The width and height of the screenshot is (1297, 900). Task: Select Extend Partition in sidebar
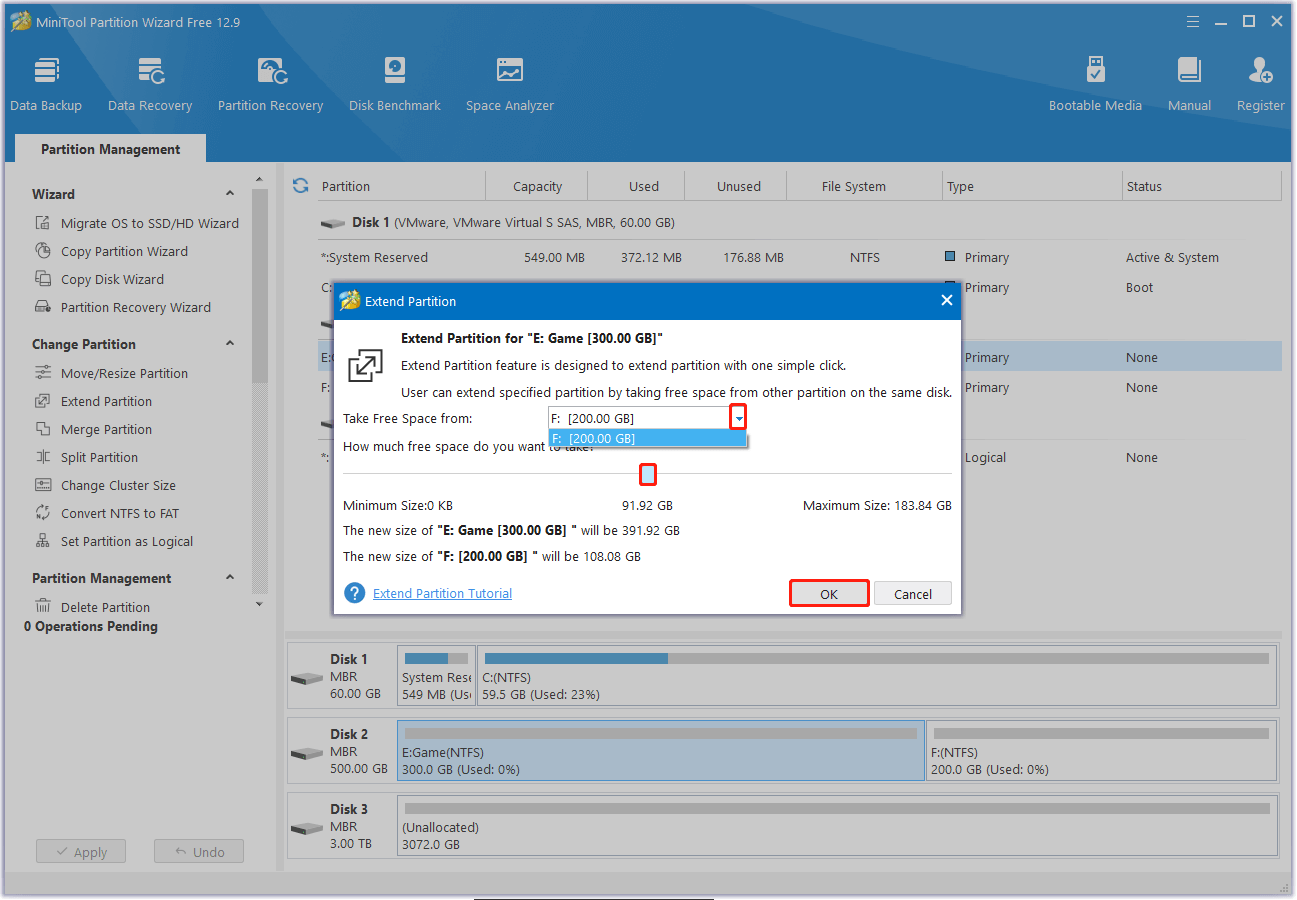pos(106,401)
